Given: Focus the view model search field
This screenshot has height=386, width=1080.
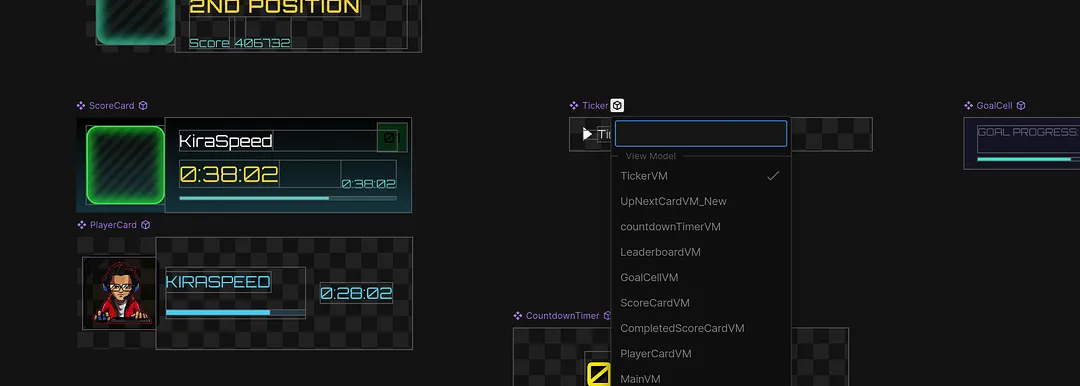Looking at the screenshot, I should pyautogui.click(x=700, y=134).
